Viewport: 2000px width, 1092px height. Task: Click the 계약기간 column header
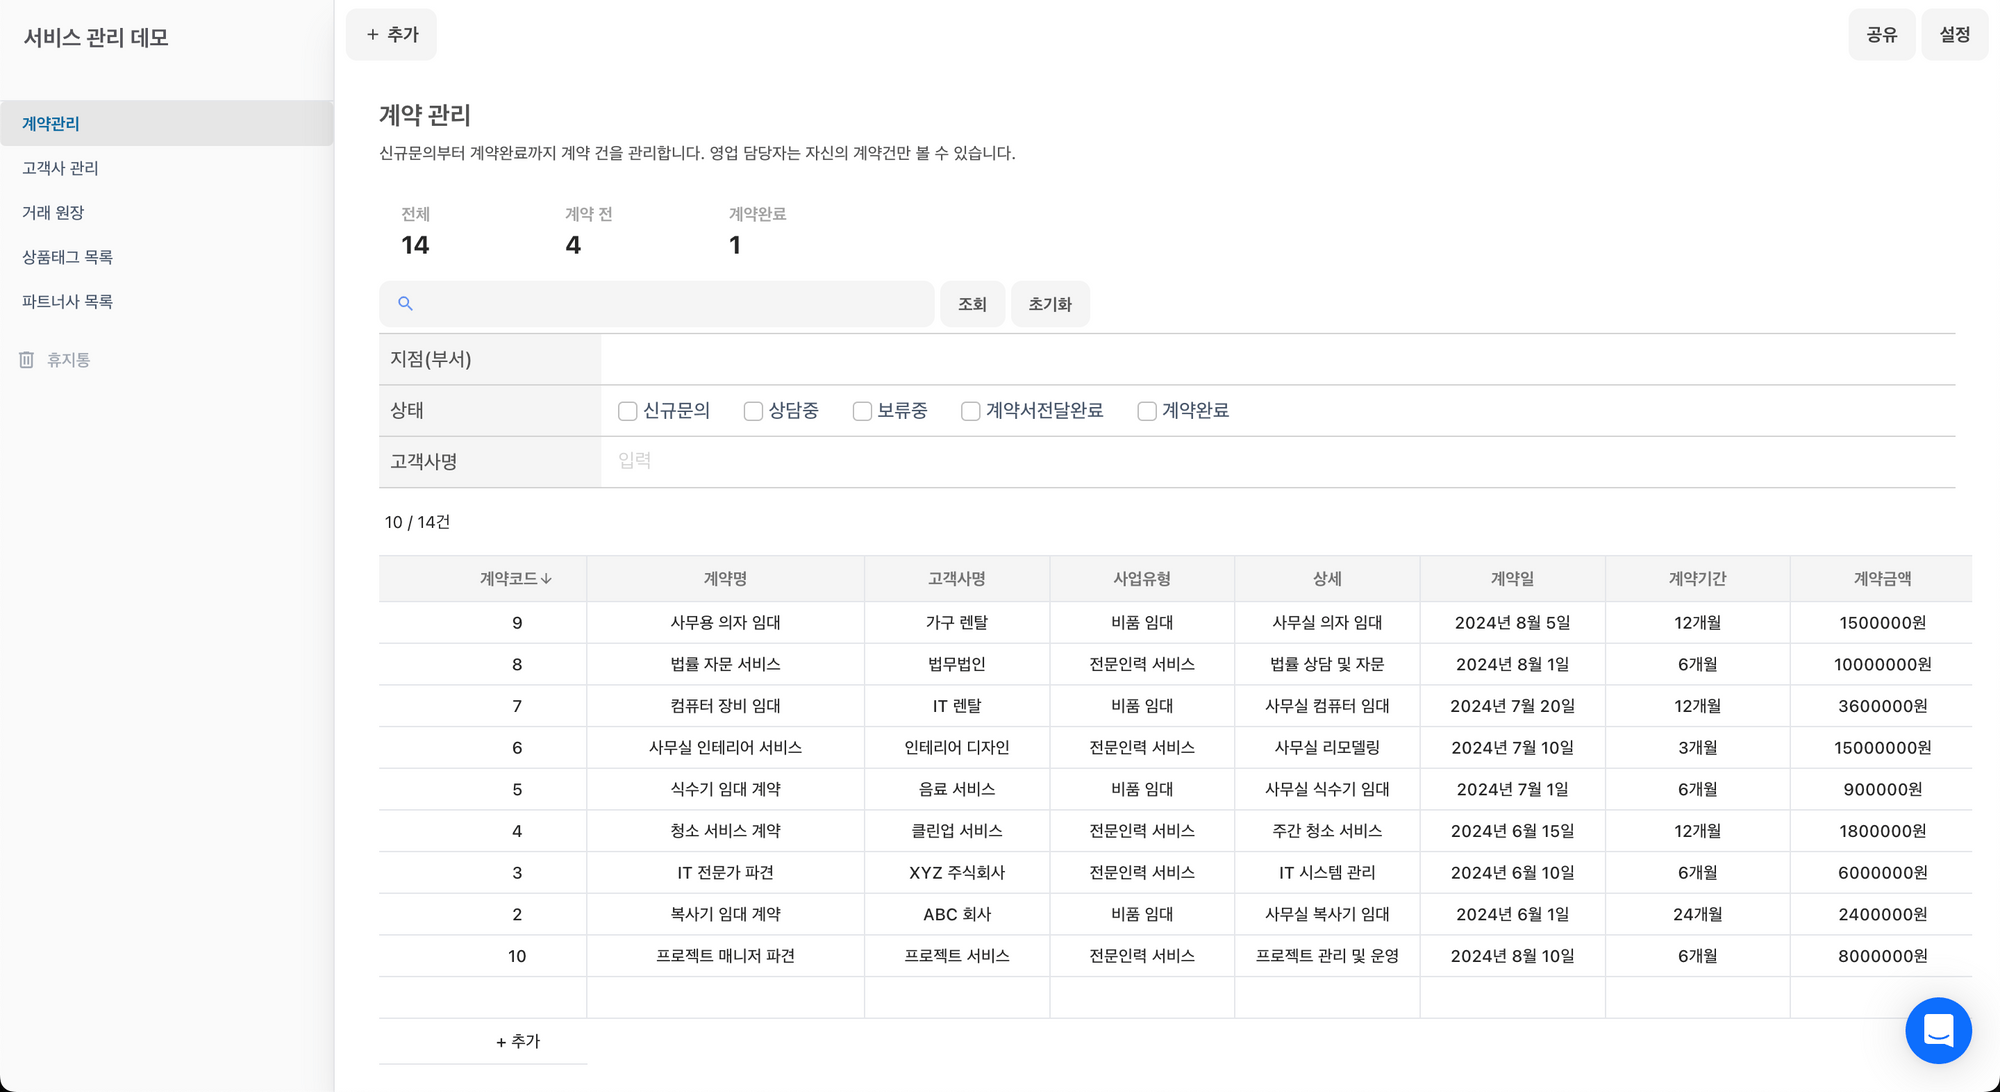[x=1697, y=579]
